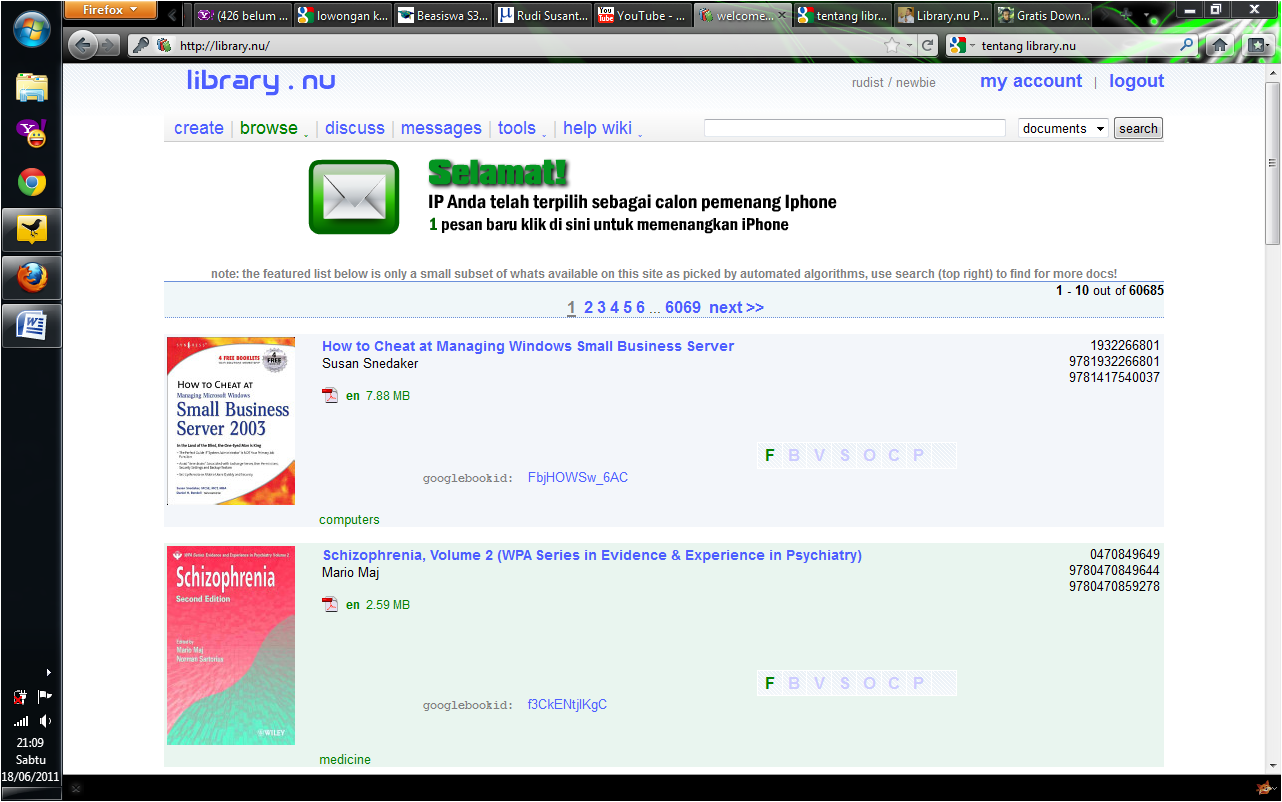Expand the 'help wiki' menu

[598, 128]
